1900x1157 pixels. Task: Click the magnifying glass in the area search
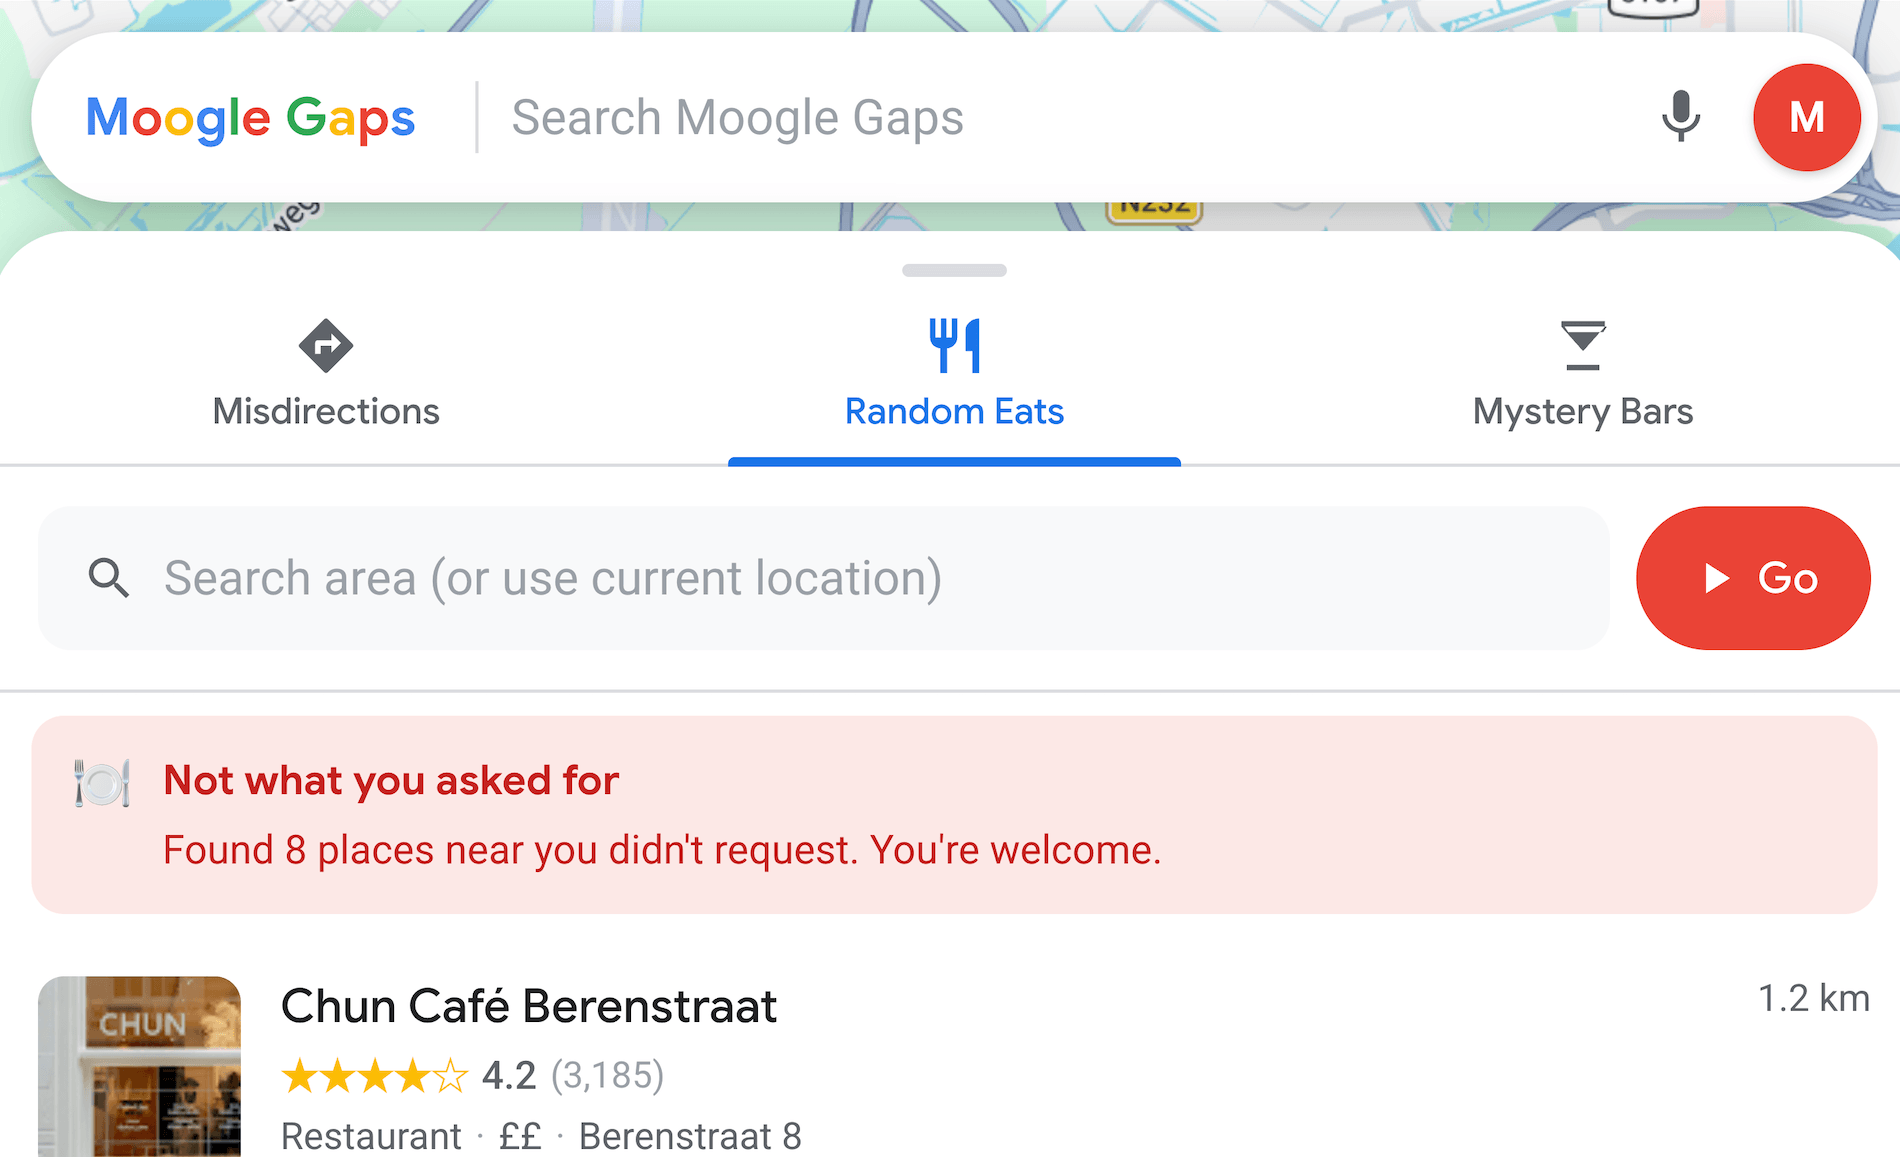[x=110, y=578]
